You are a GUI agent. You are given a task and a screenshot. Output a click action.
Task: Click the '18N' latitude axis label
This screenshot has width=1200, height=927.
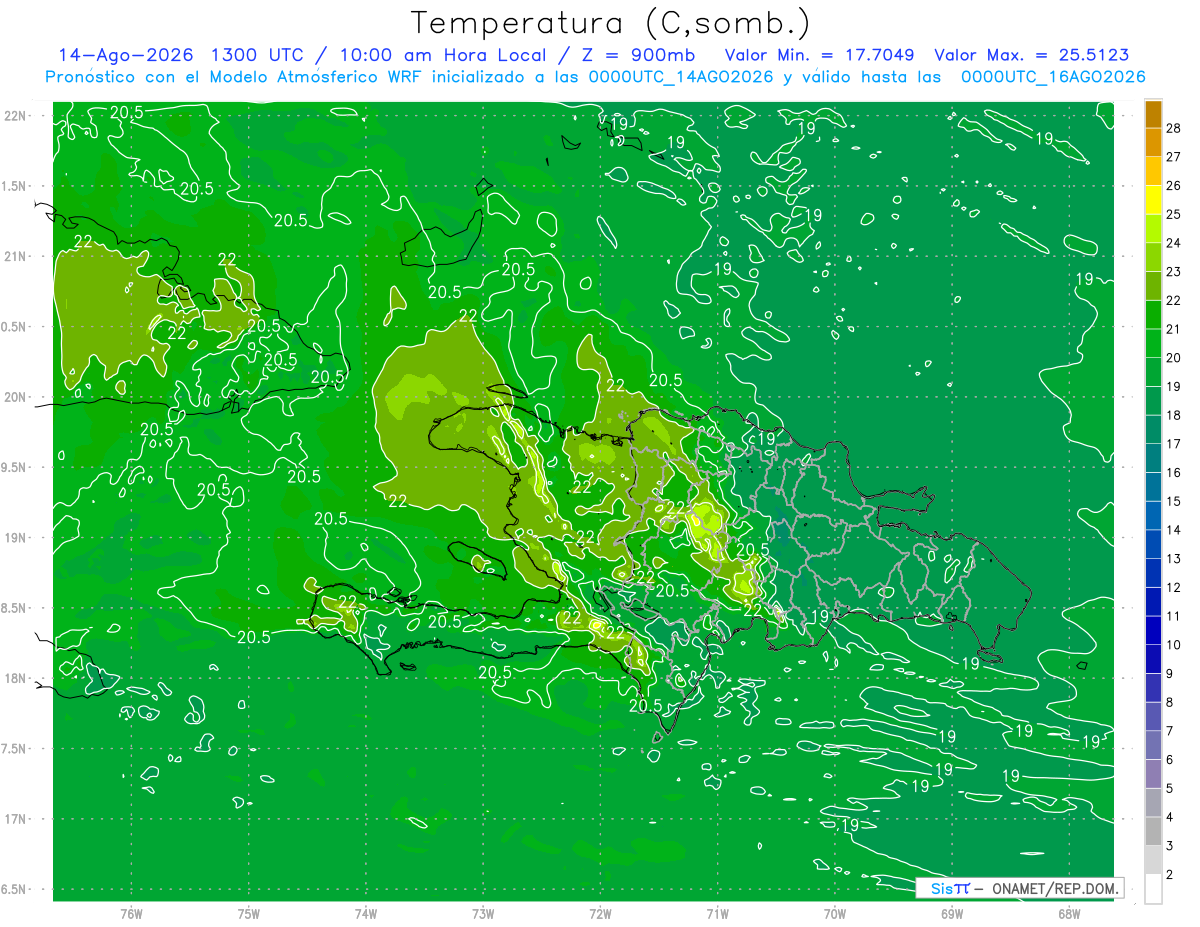16,678
